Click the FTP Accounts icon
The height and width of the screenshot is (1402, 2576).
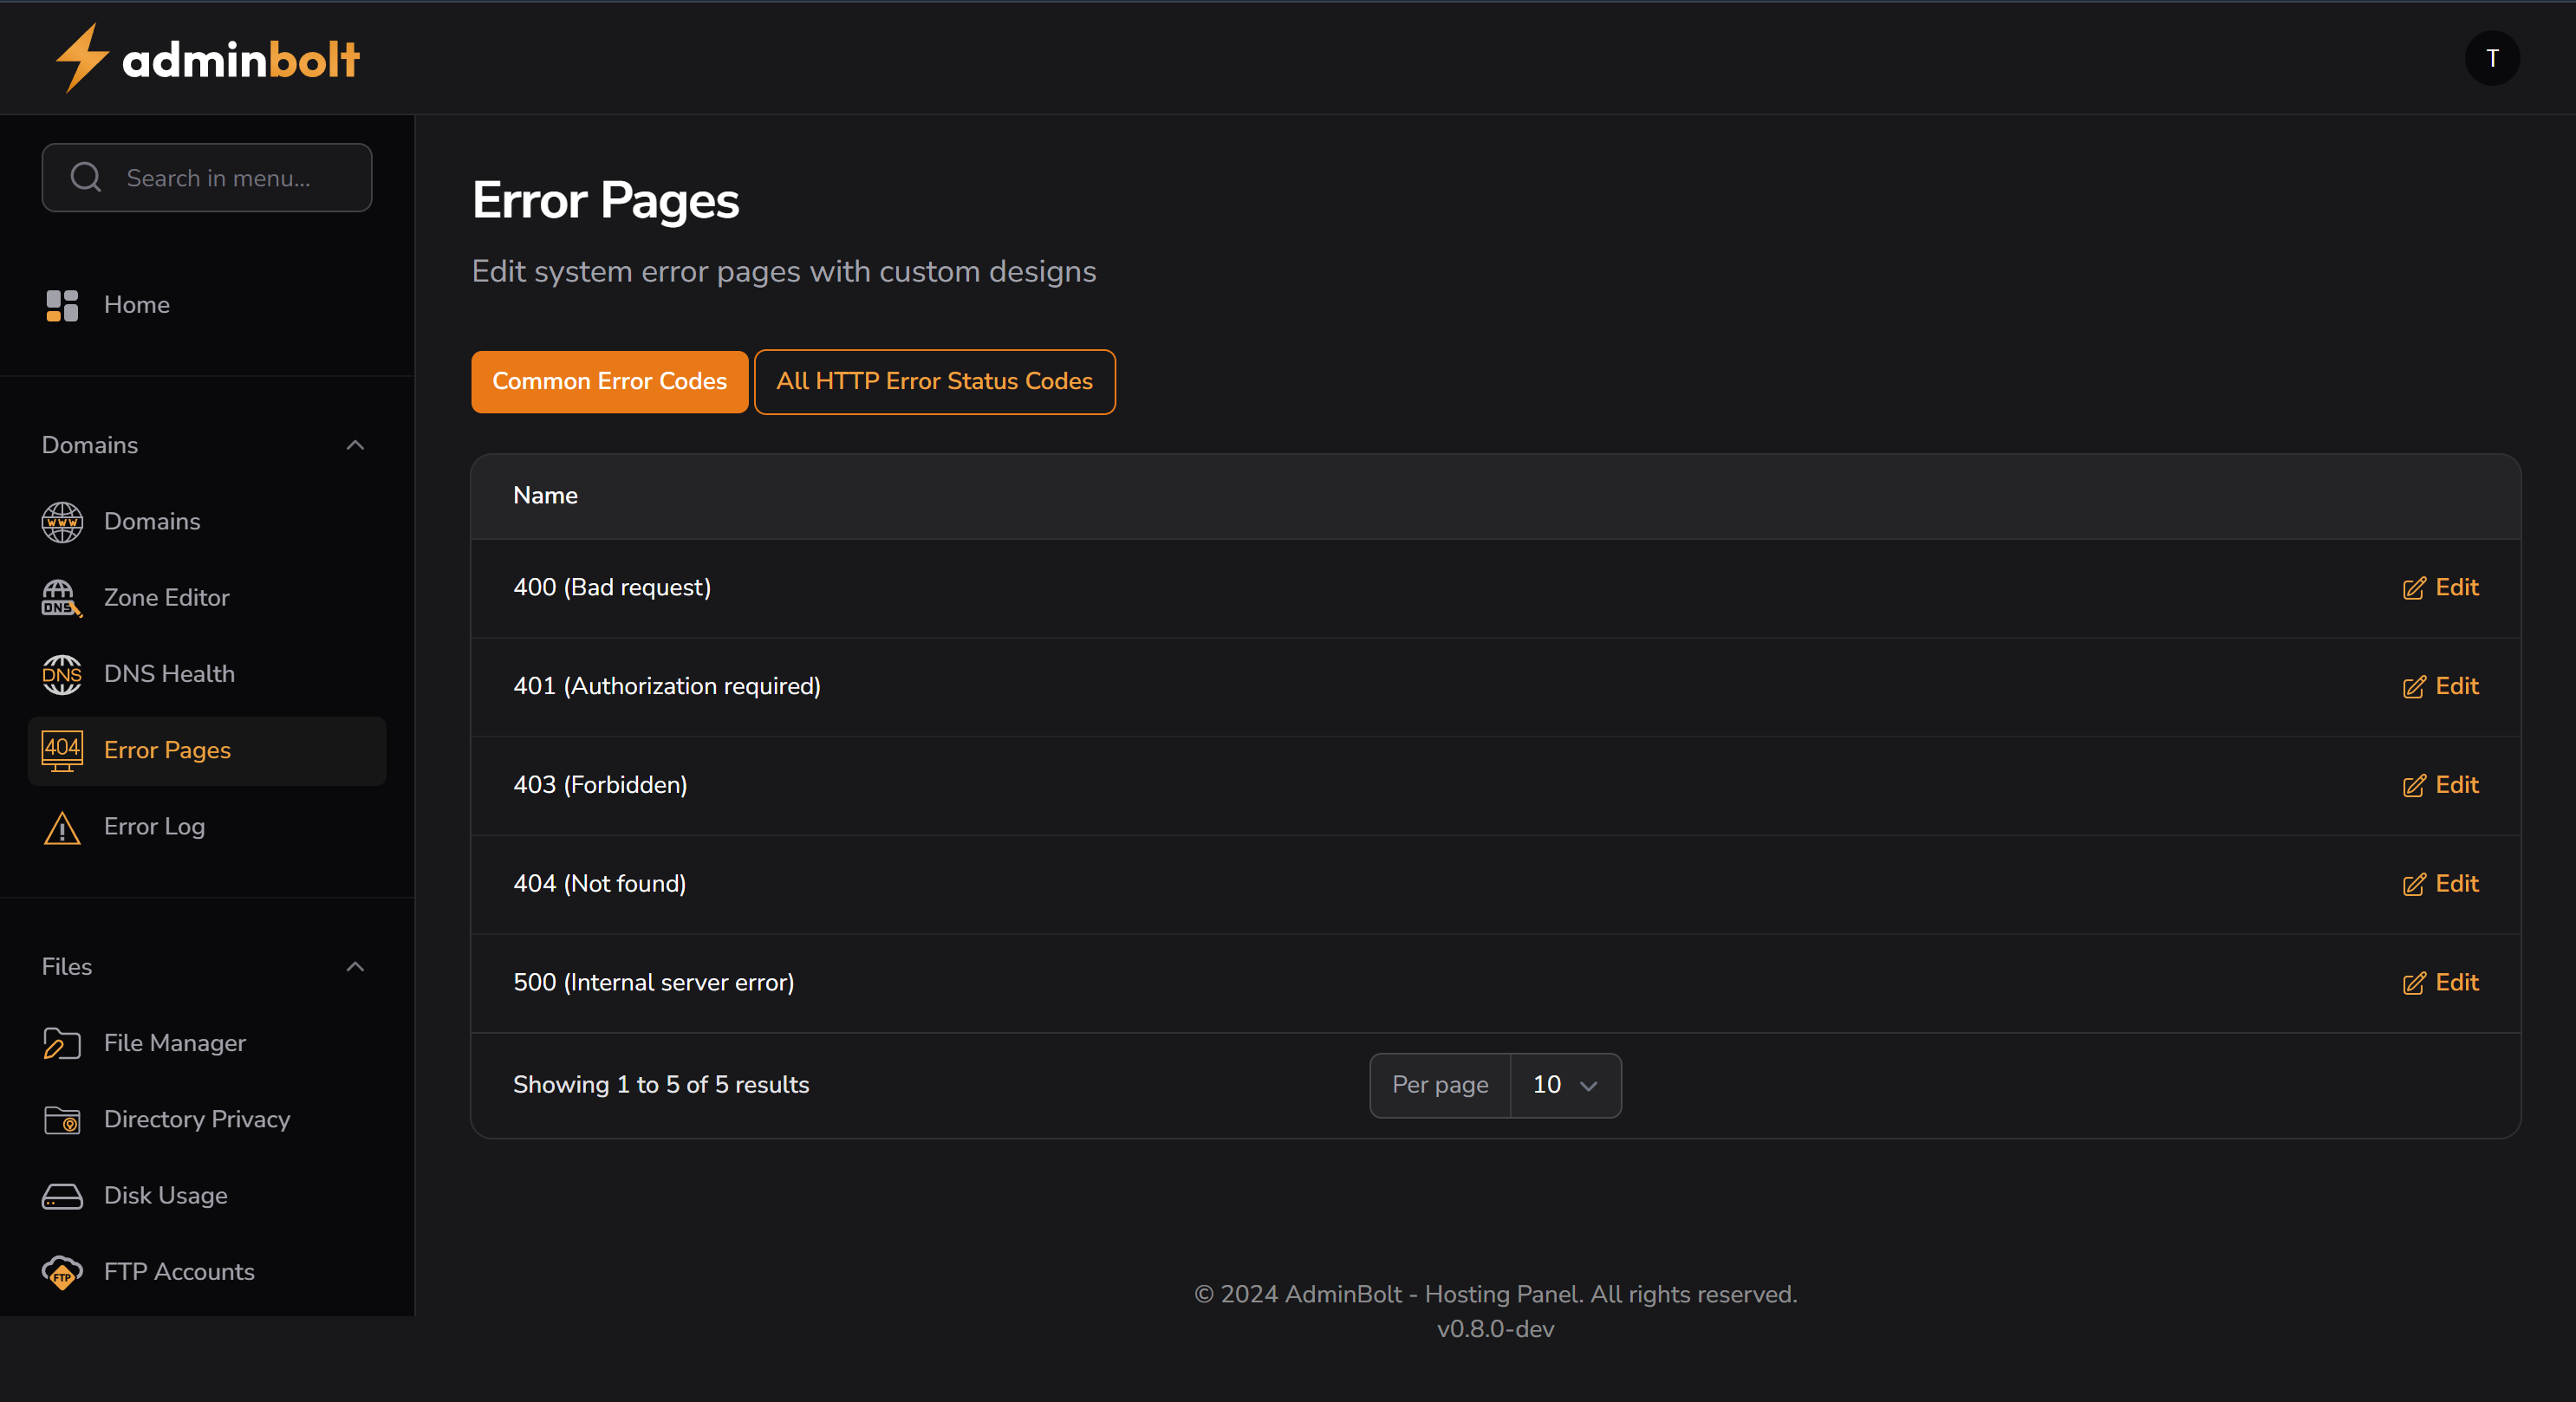(61, 1272)
